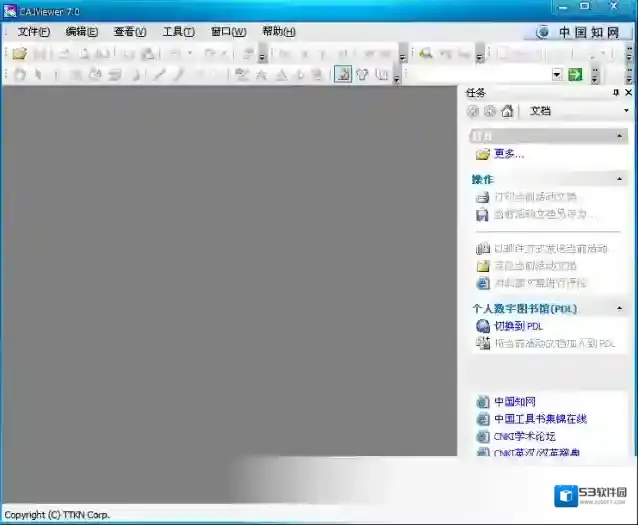This screenshot has width=638, height=525.
Task: Click the 切换到 PDL link
Action: coord(518,326)
